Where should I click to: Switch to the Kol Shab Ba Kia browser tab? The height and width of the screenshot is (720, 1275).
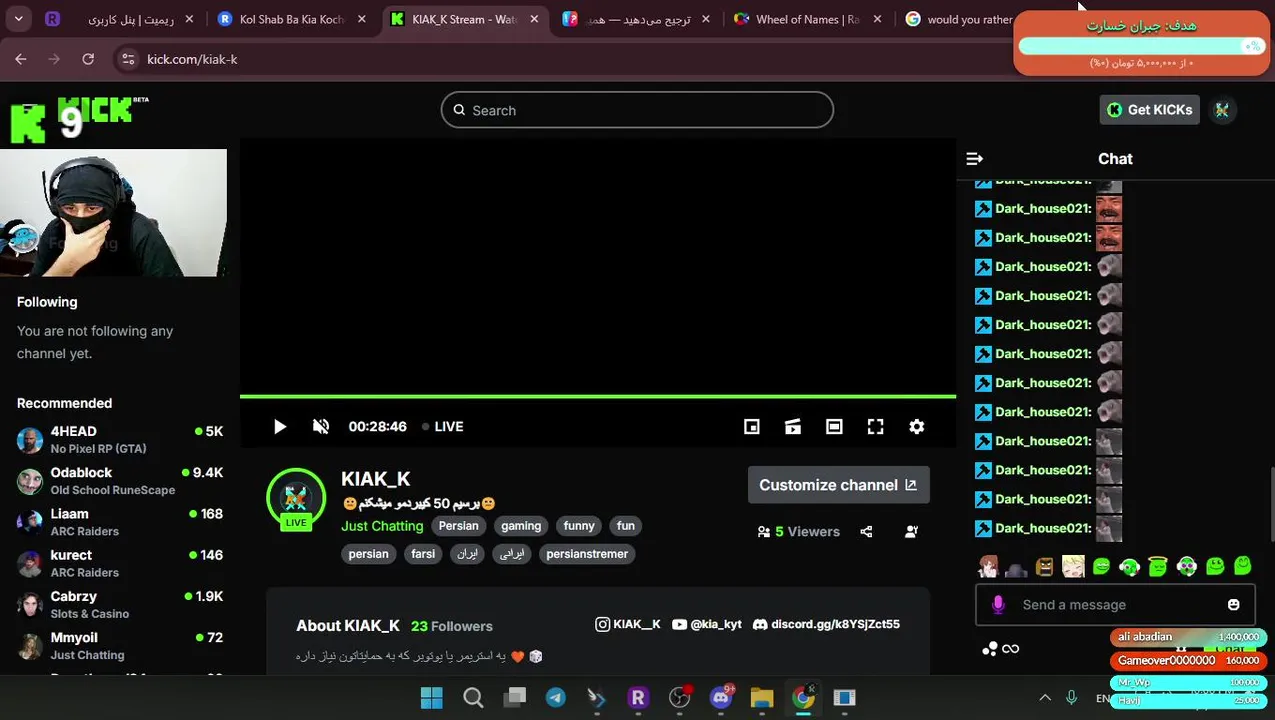(290, 19)
